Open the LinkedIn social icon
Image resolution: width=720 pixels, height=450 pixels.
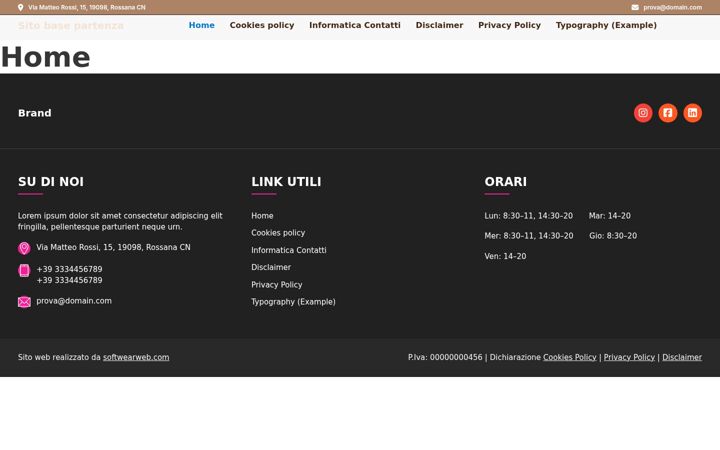pos(692,113)
